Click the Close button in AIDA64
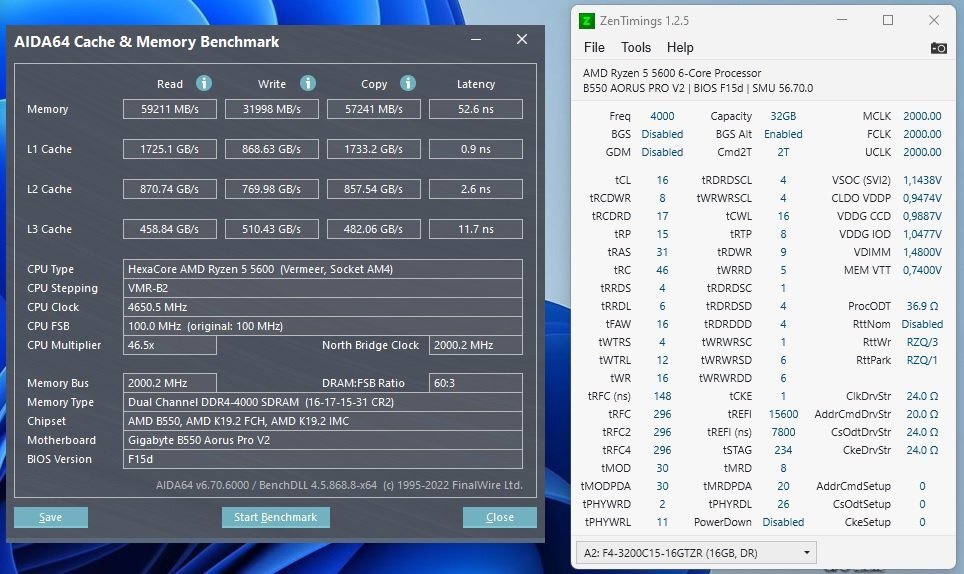 coord(499,517)
